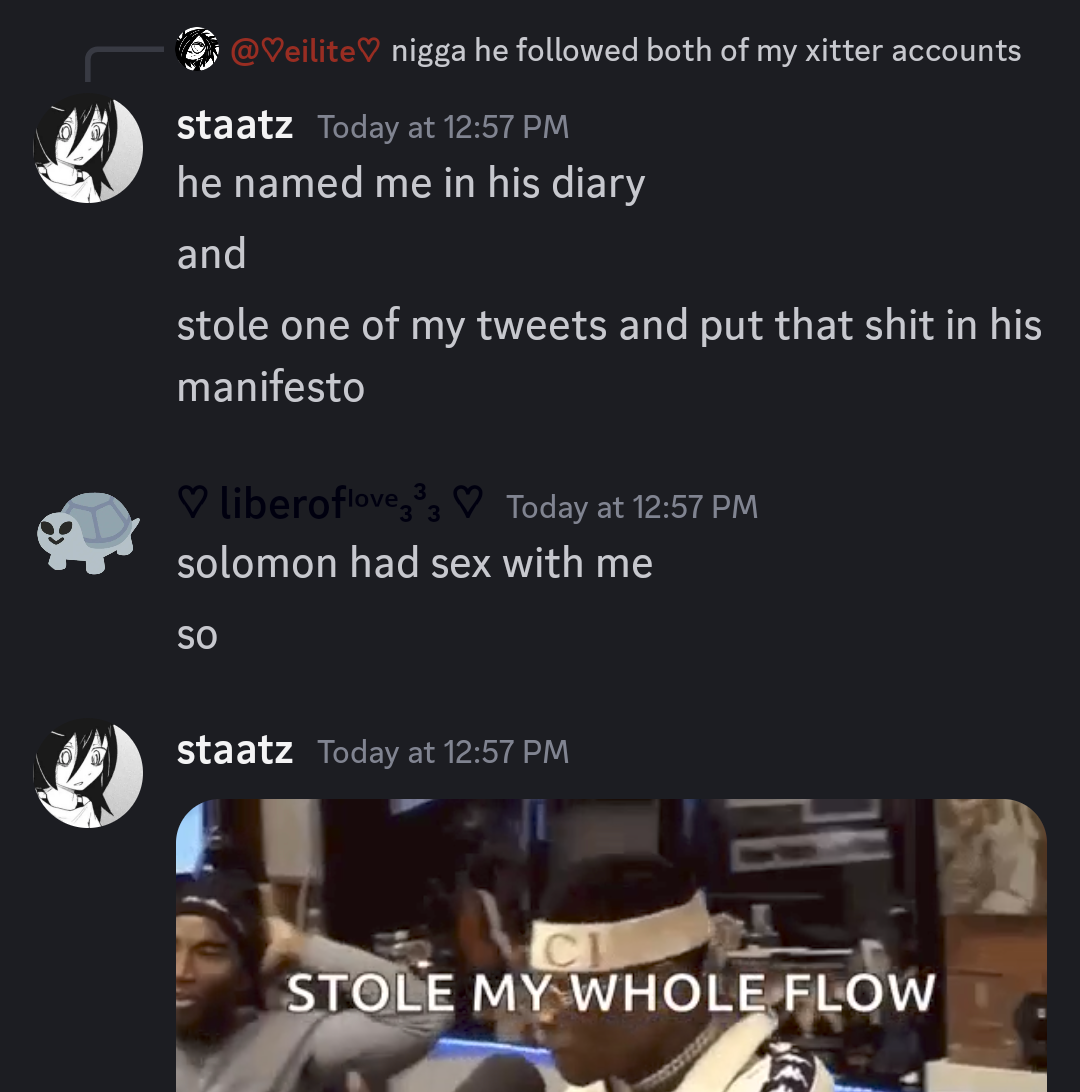The width and height of the screenshot is (1080, 1092).
Task: Click the single-word message "and"
Action: (211, 255)
